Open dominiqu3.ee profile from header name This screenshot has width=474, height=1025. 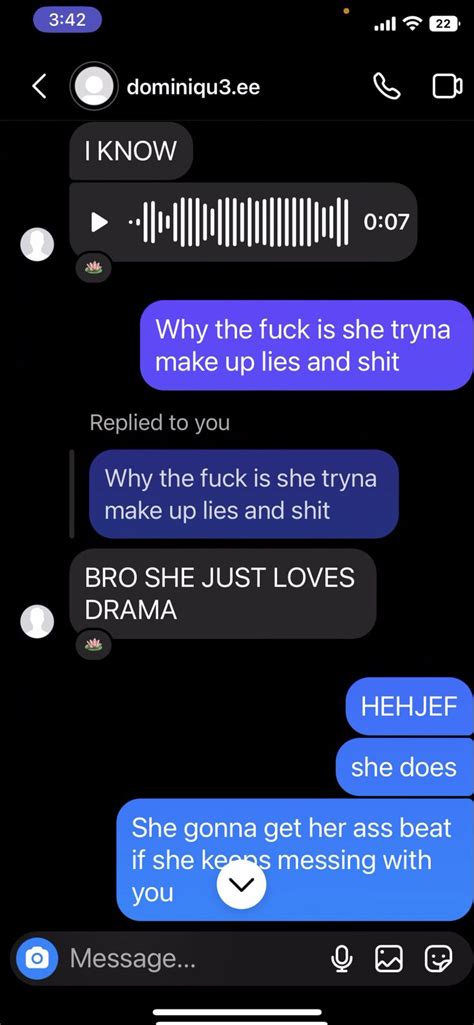pyautogui.click(x=193, y=86)
